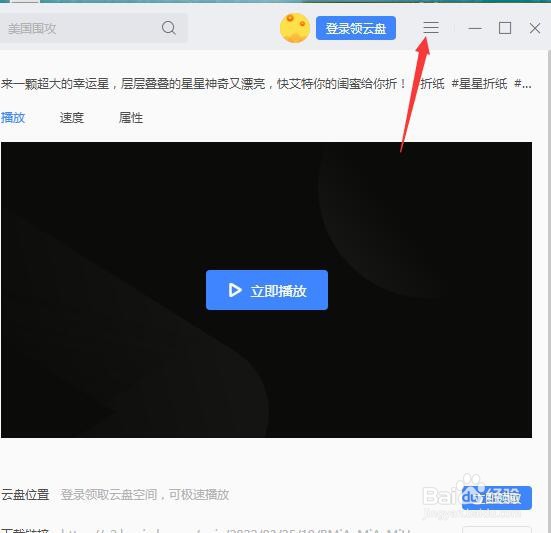
Task: Click the 登录领取云盘空间 hint text
Action: tap(144, 495)
